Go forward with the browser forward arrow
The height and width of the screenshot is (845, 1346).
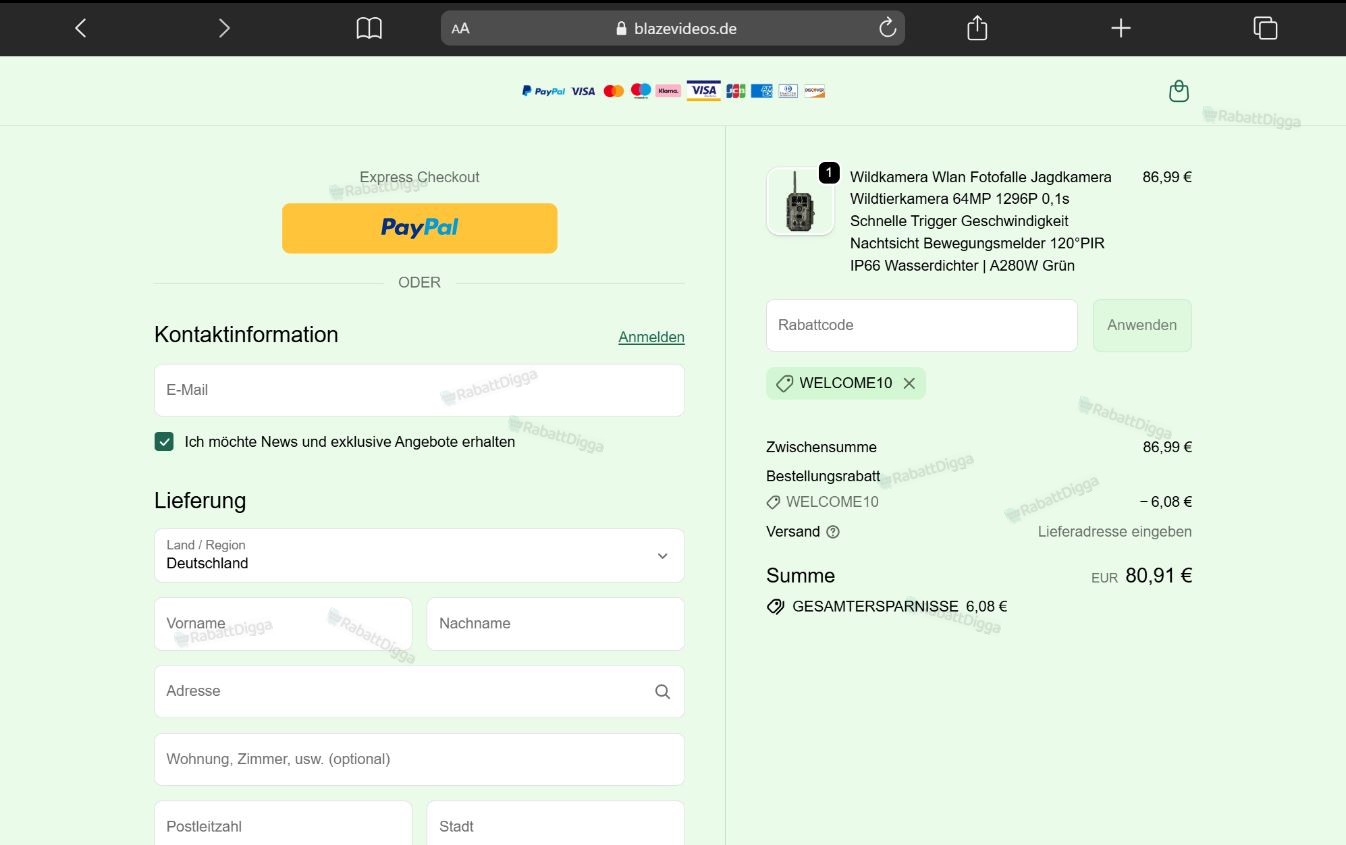pos(224,28)
